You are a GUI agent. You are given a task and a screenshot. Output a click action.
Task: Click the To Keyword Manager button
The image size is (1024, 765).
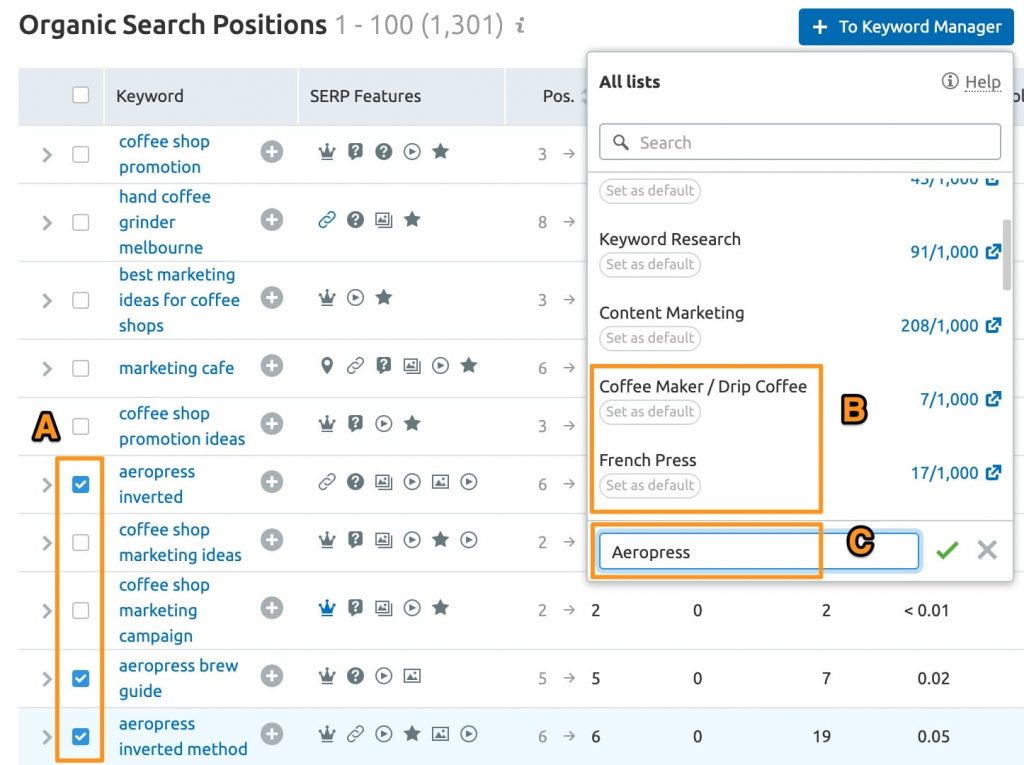pos(904,27)
